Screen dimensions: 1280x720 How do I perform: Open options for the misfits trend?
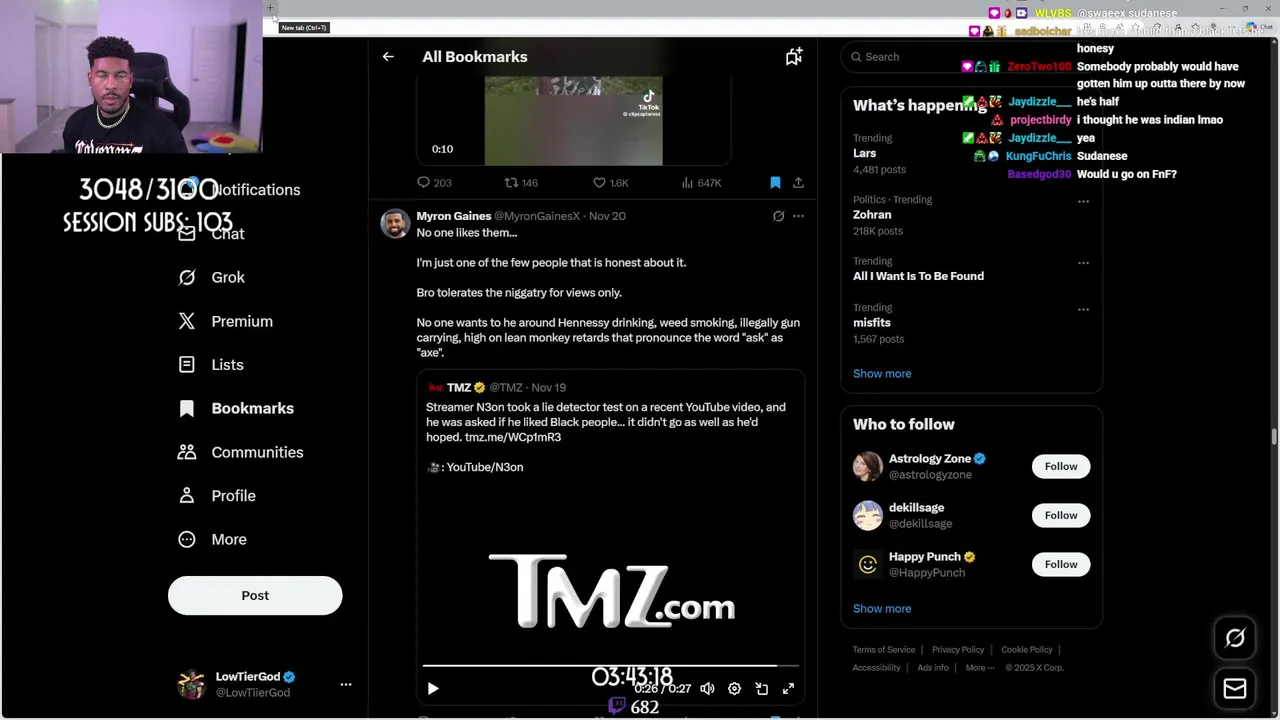[x=1083, y=310]
